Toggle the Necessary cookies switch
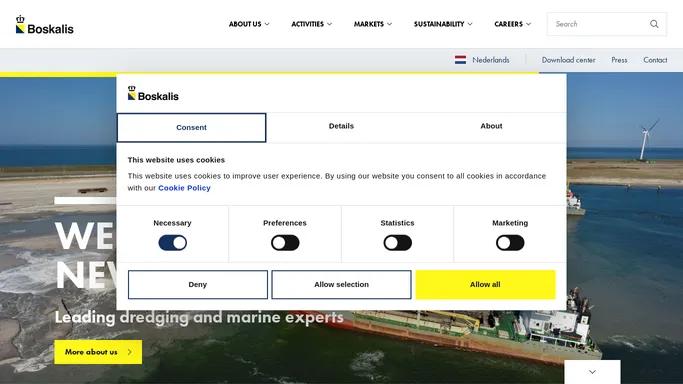The image size is (683, 384). coord(172,243)
